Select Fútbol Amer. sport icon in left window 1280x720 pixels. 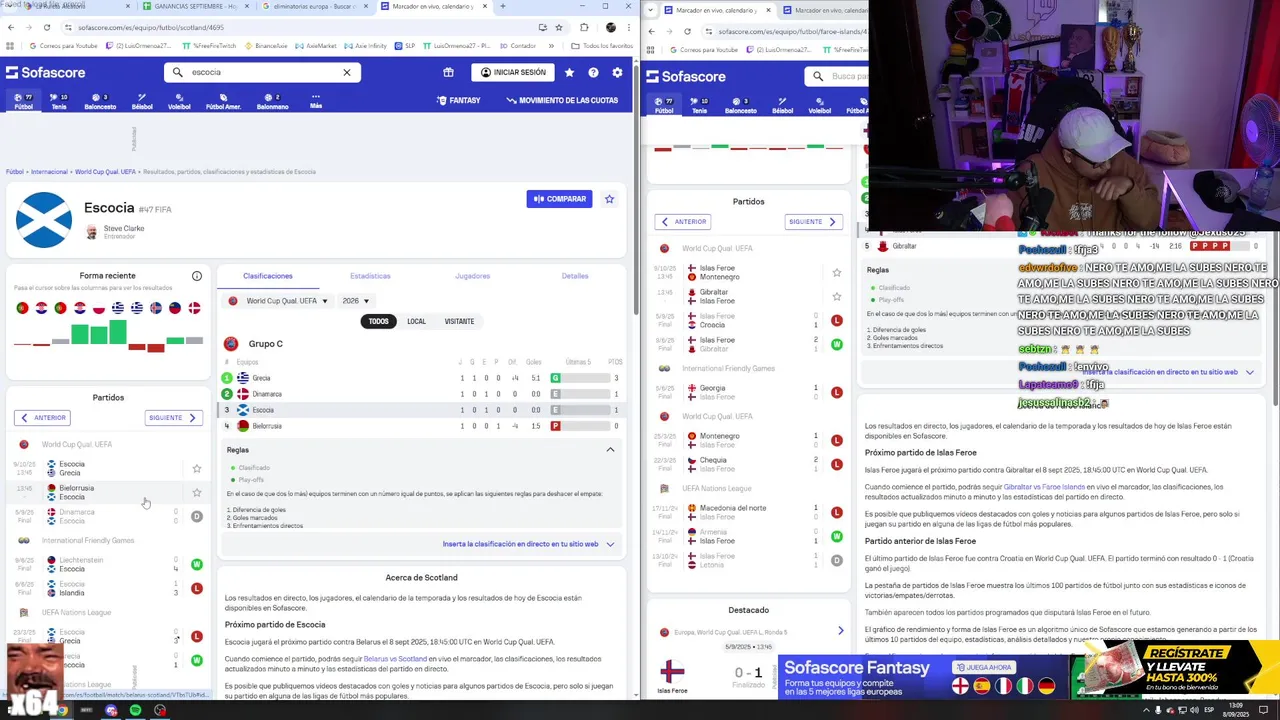click(x=223, y=102)
